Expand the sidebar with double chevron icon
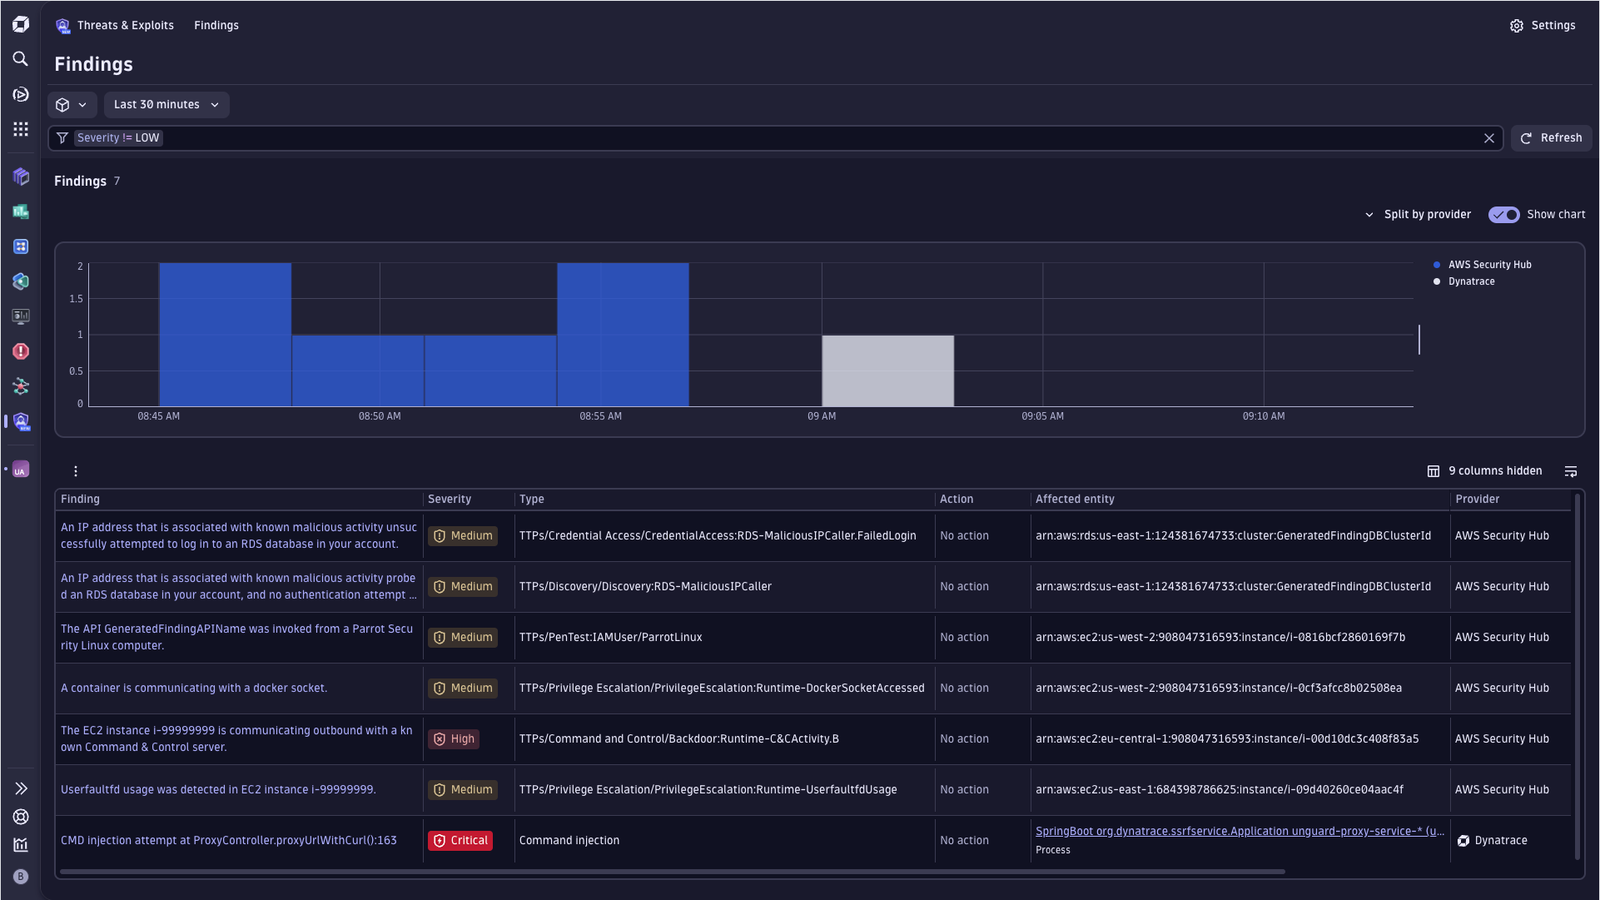Screen dimensions: 1600x900 coord(20,788)
